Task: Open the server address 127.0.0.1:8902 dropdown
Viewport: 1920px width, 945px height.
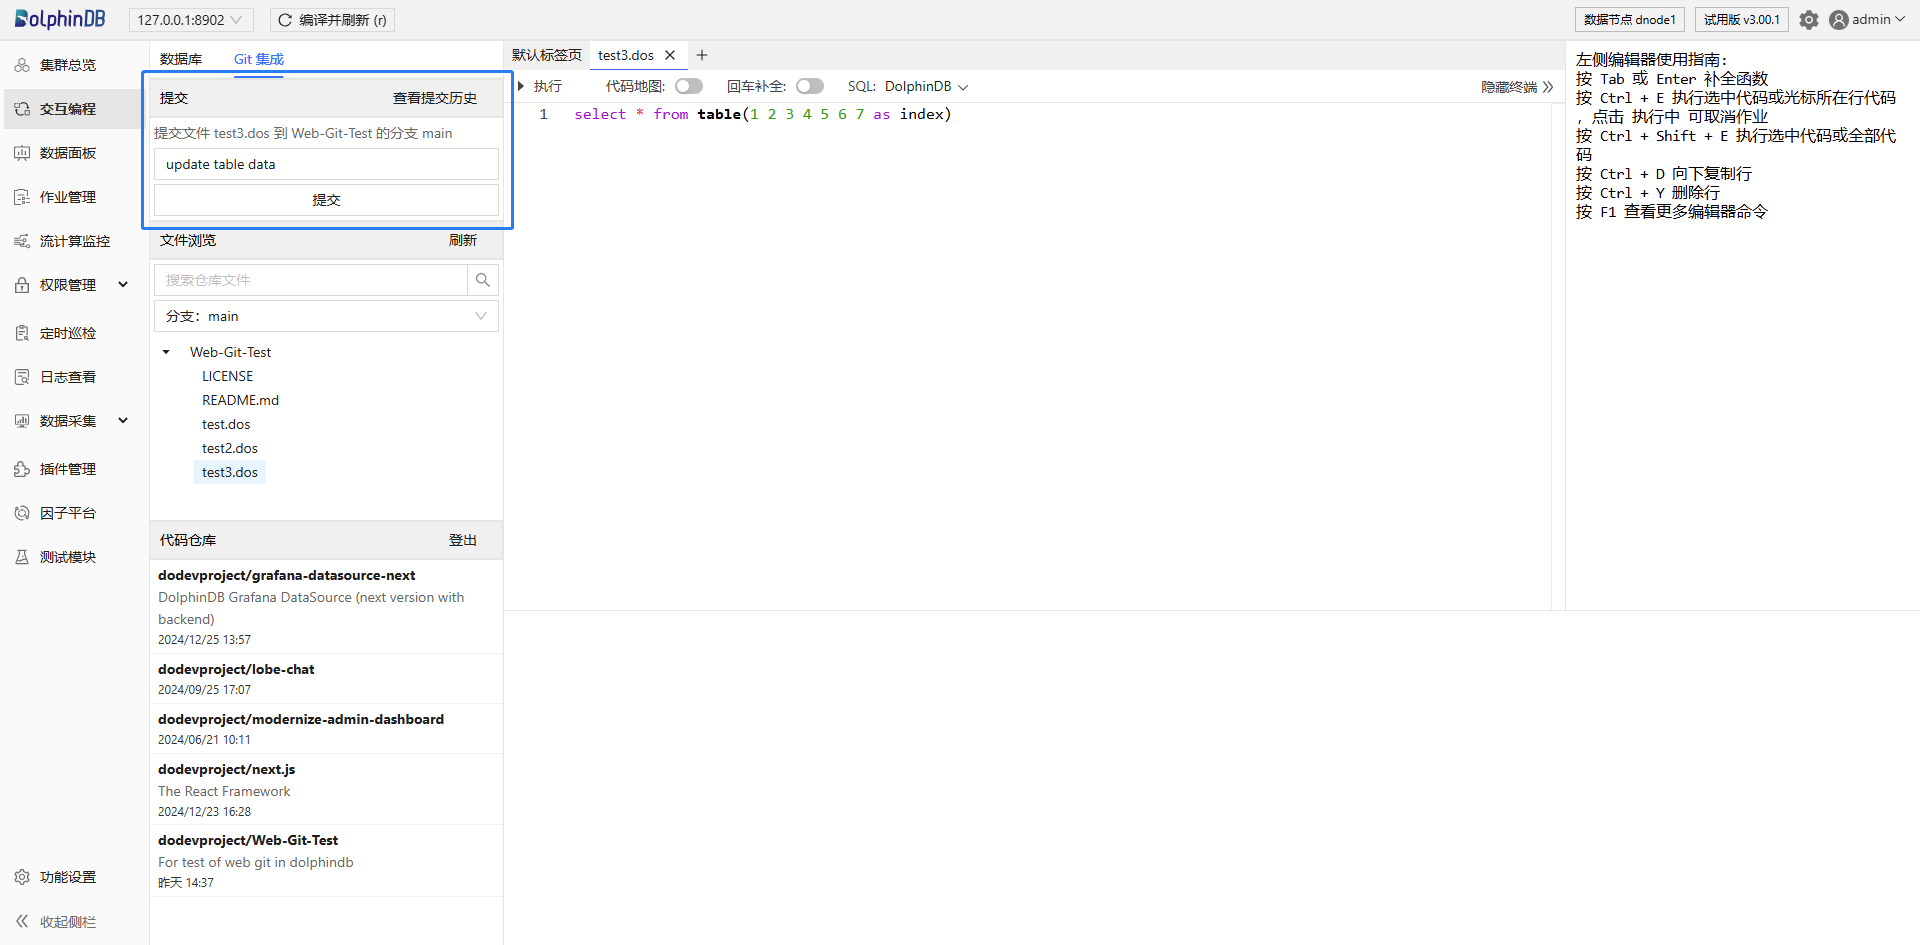Action: pyautogui.click(x=190, y=20)
